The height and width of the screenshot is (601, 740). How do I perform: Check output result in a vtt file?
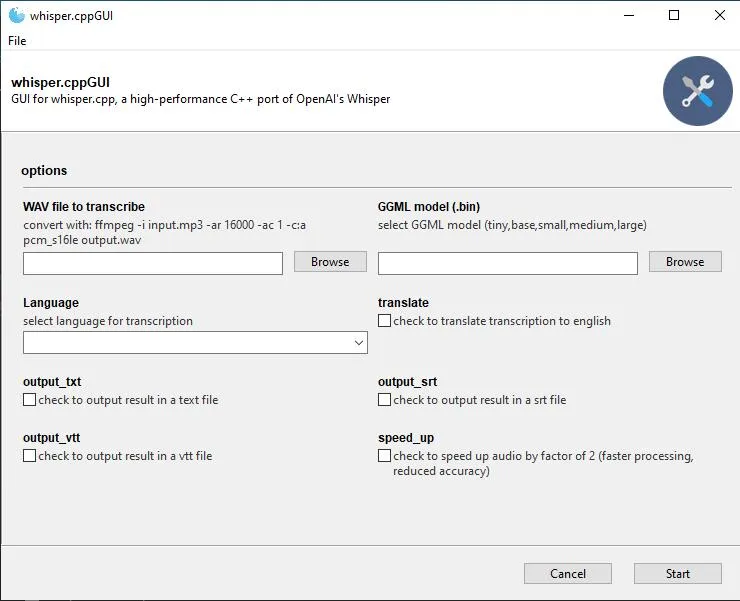tap(29, 456)
